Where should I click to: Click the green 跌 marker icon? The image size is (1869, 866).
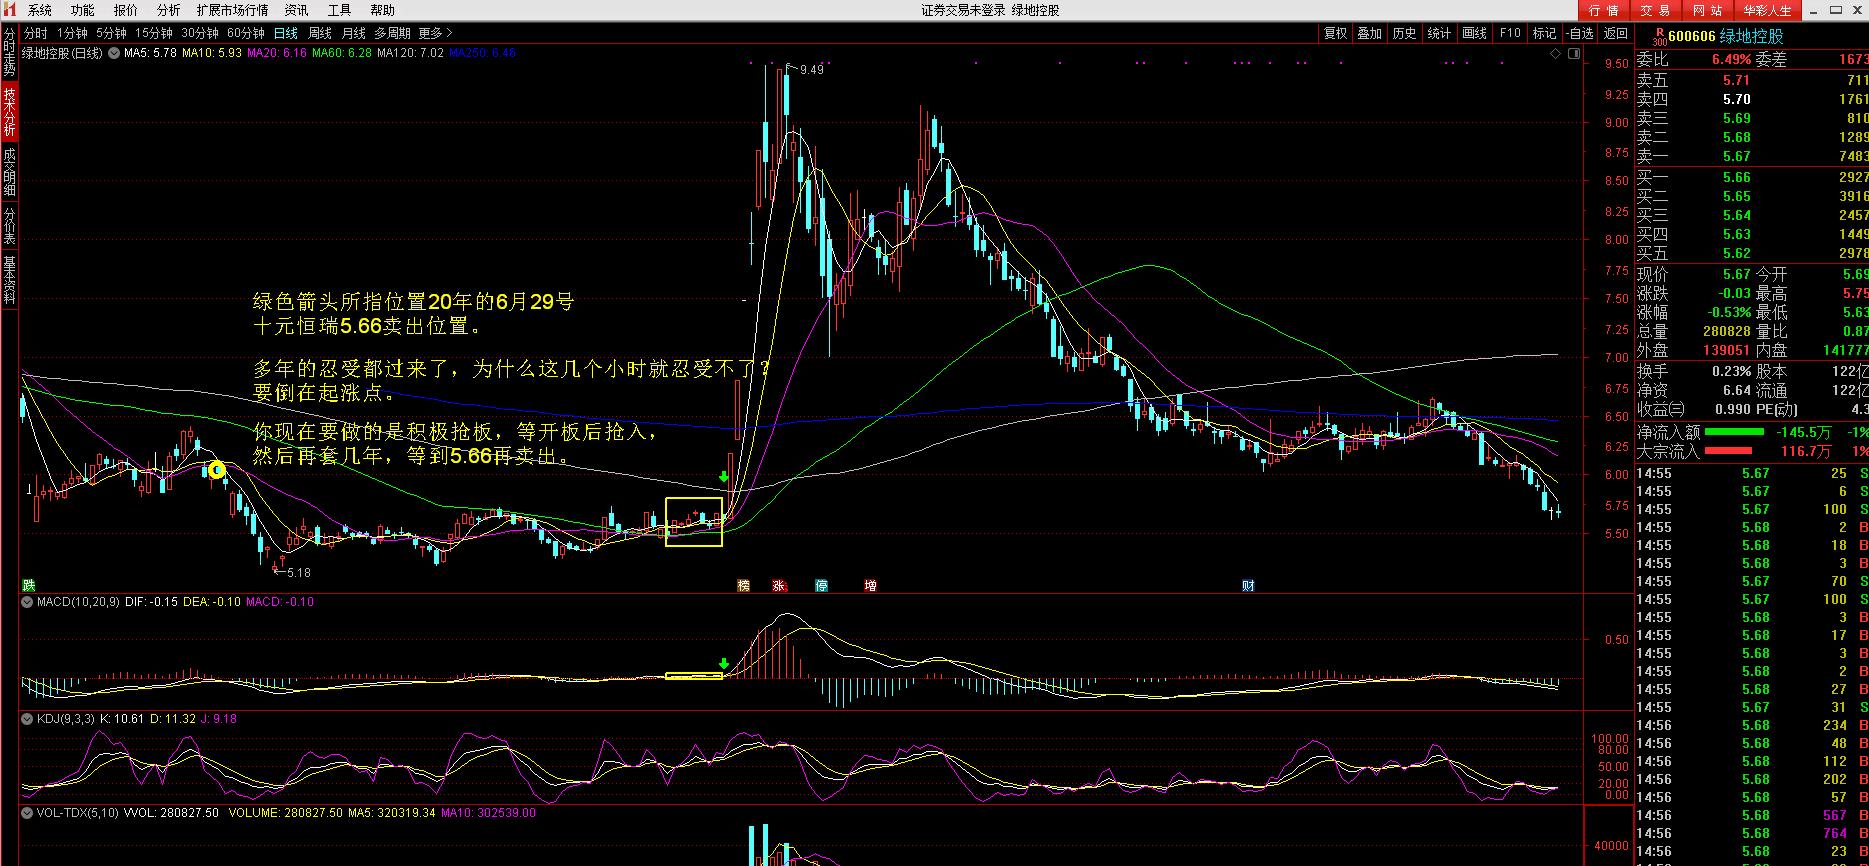pyautogui.click(x=29, y=585)
